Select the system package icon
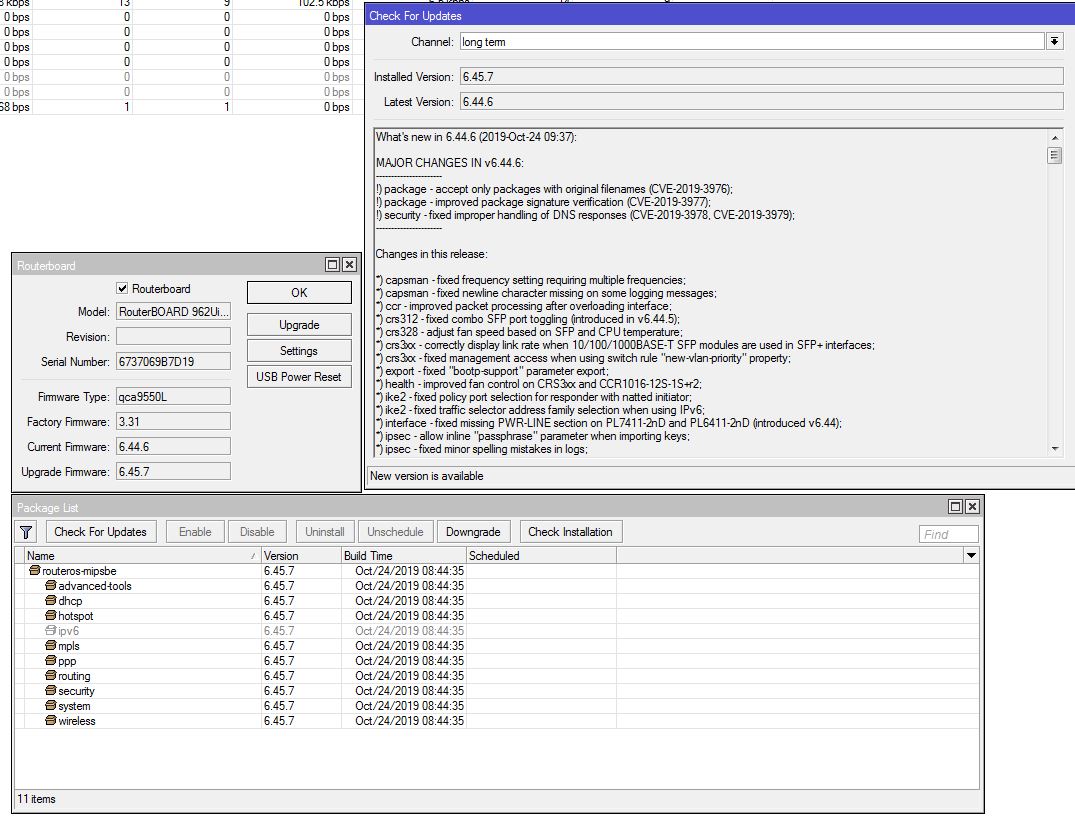1075x820 pixels. coord(51,706)
